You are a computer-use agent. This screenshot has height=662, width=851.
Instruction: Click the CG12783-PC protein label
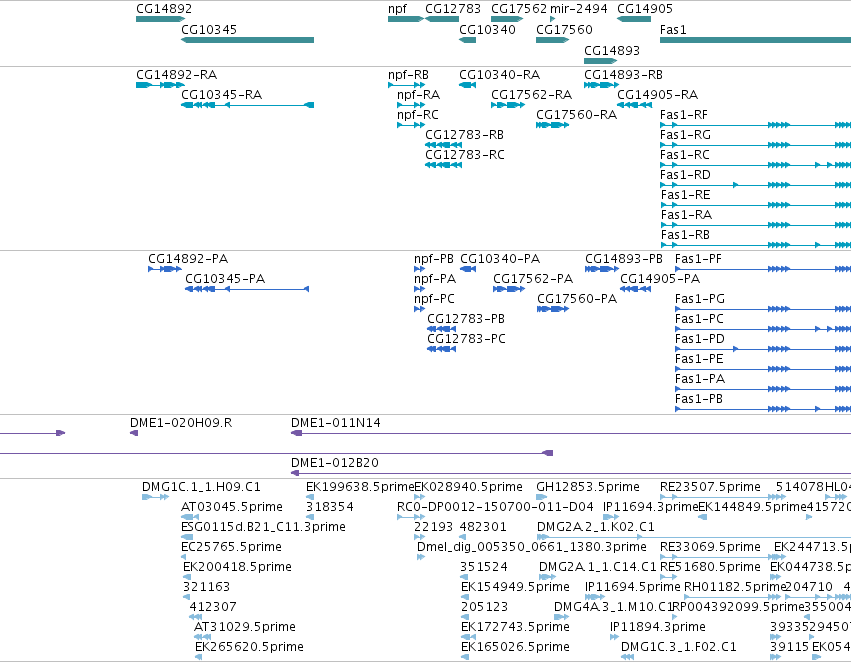pyautogui.click(x=466, y=339)
